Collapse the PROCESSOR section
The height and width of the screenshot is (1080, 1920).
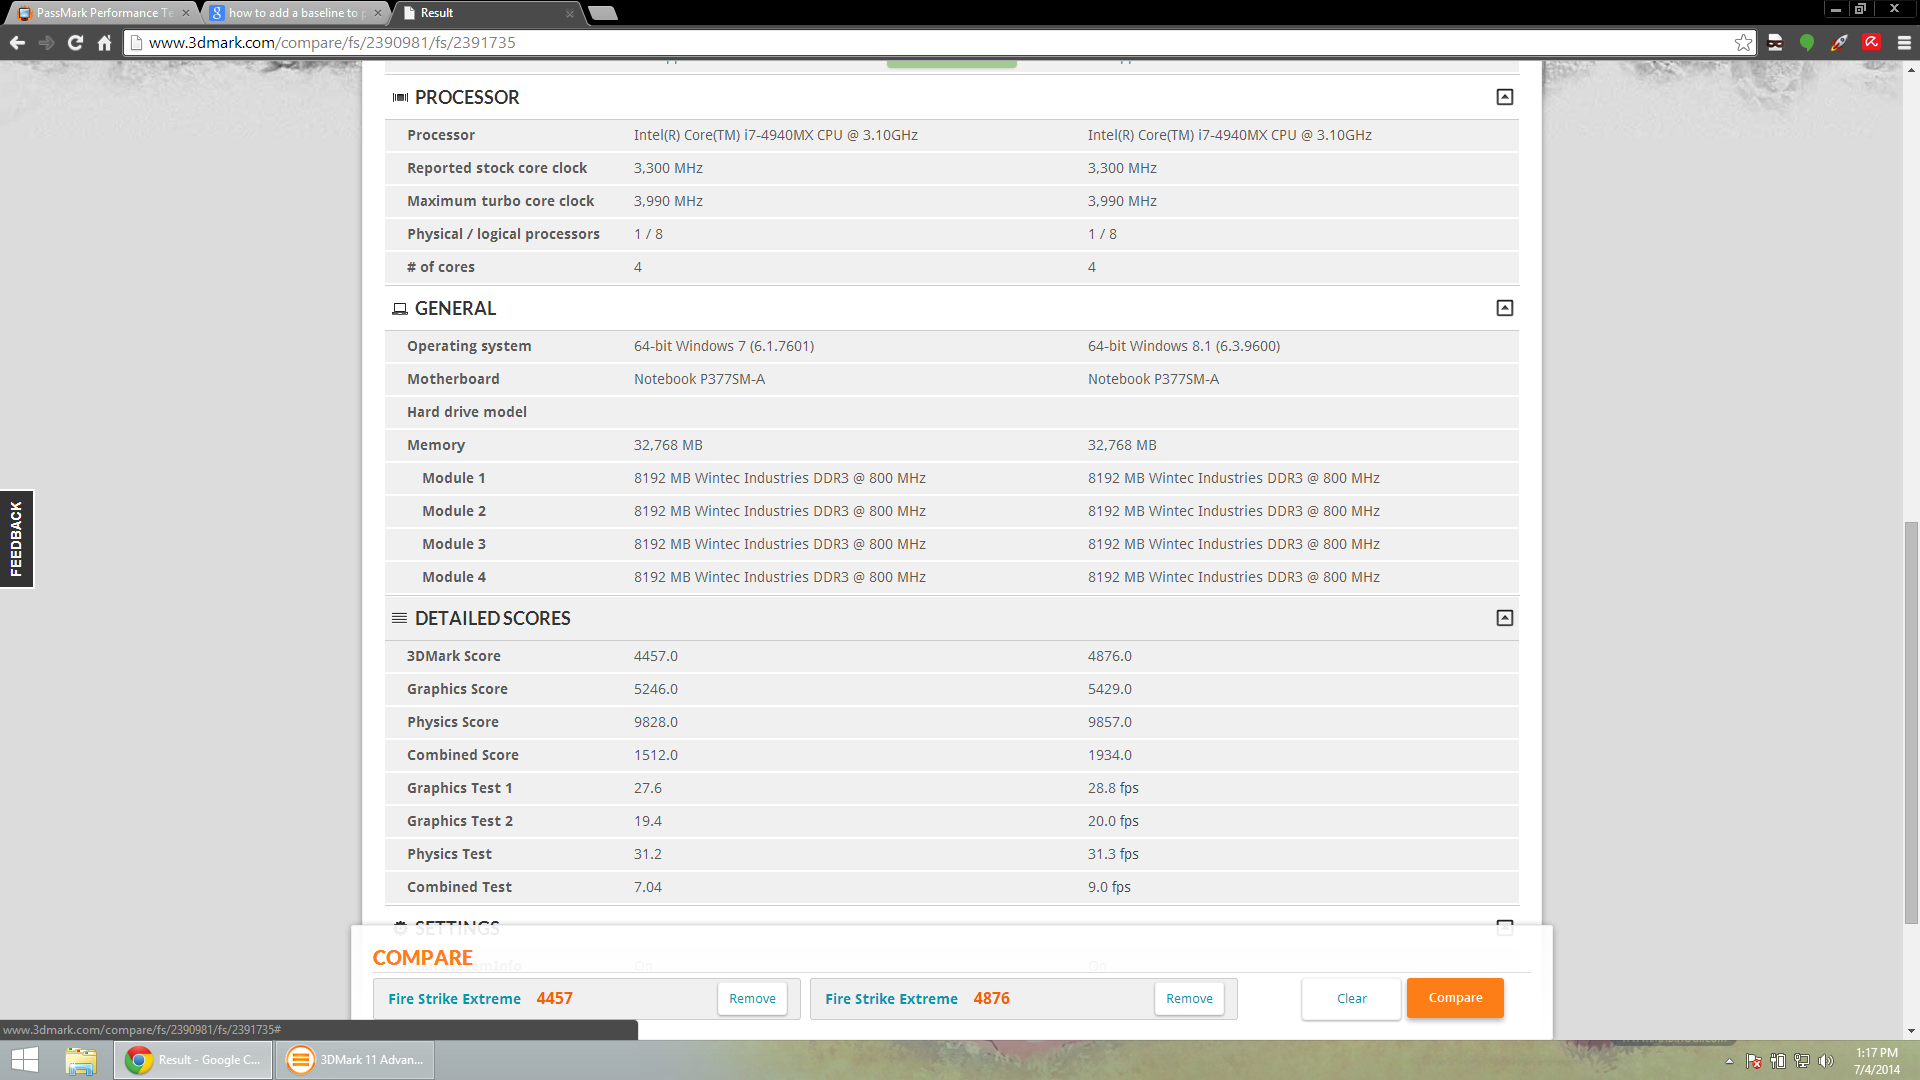pos(1504,97)
